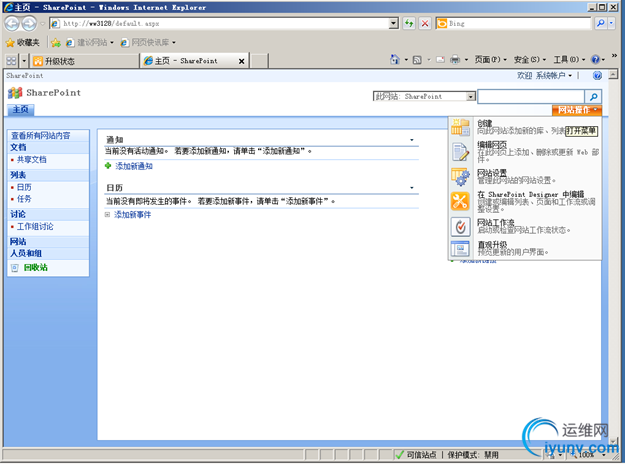Image resolution: width=625 pixels, height=464 pixels.
Task: Go forward with the browser forward arrow
Action: pos(29,24)
